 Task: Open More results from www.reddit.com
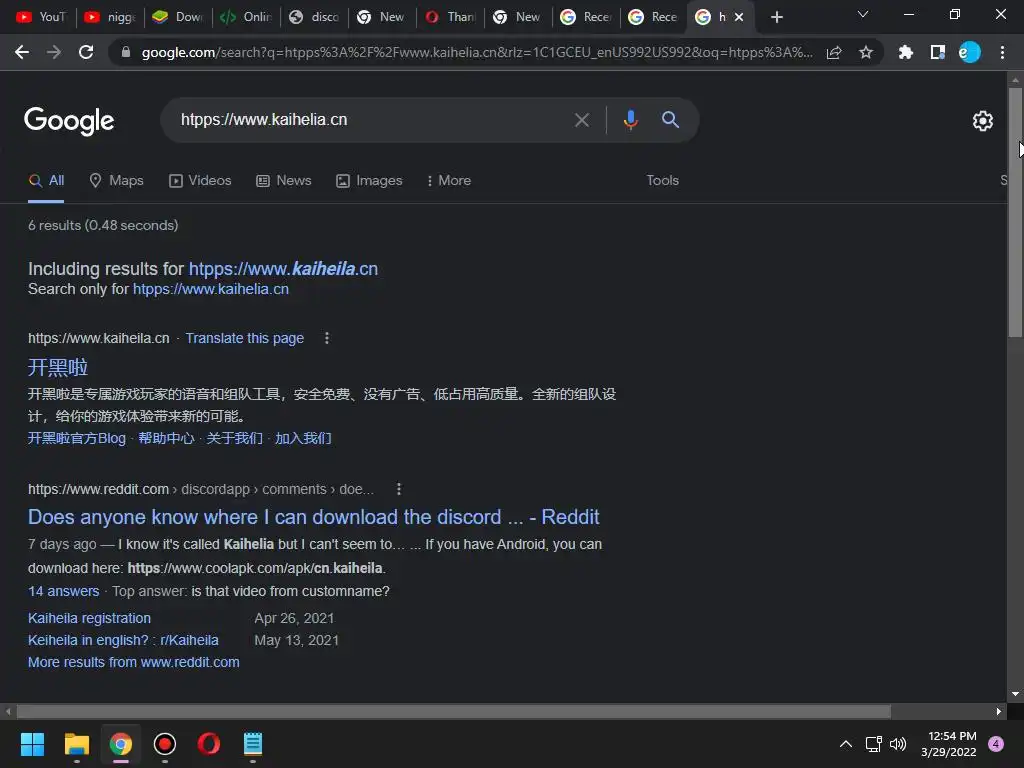click(x=133, y=662)
